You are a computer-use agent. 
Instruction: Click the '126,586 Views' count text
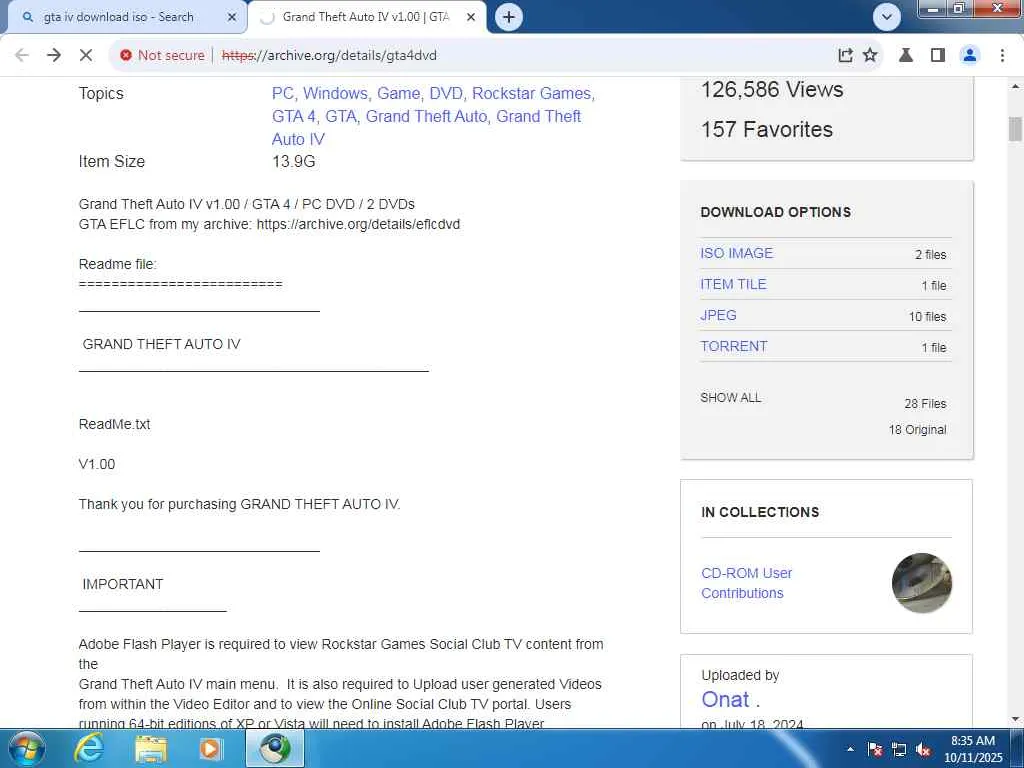772,89
